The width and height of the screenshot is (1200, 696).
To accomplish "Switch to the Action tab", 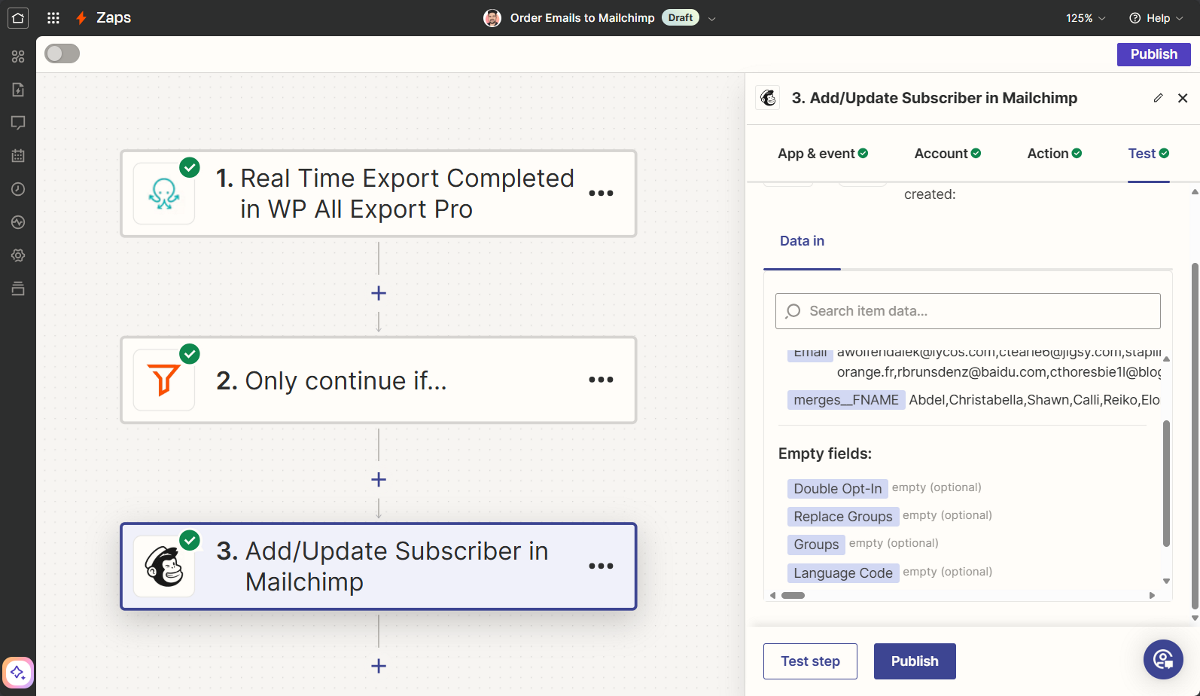I will click(1055, 153).
